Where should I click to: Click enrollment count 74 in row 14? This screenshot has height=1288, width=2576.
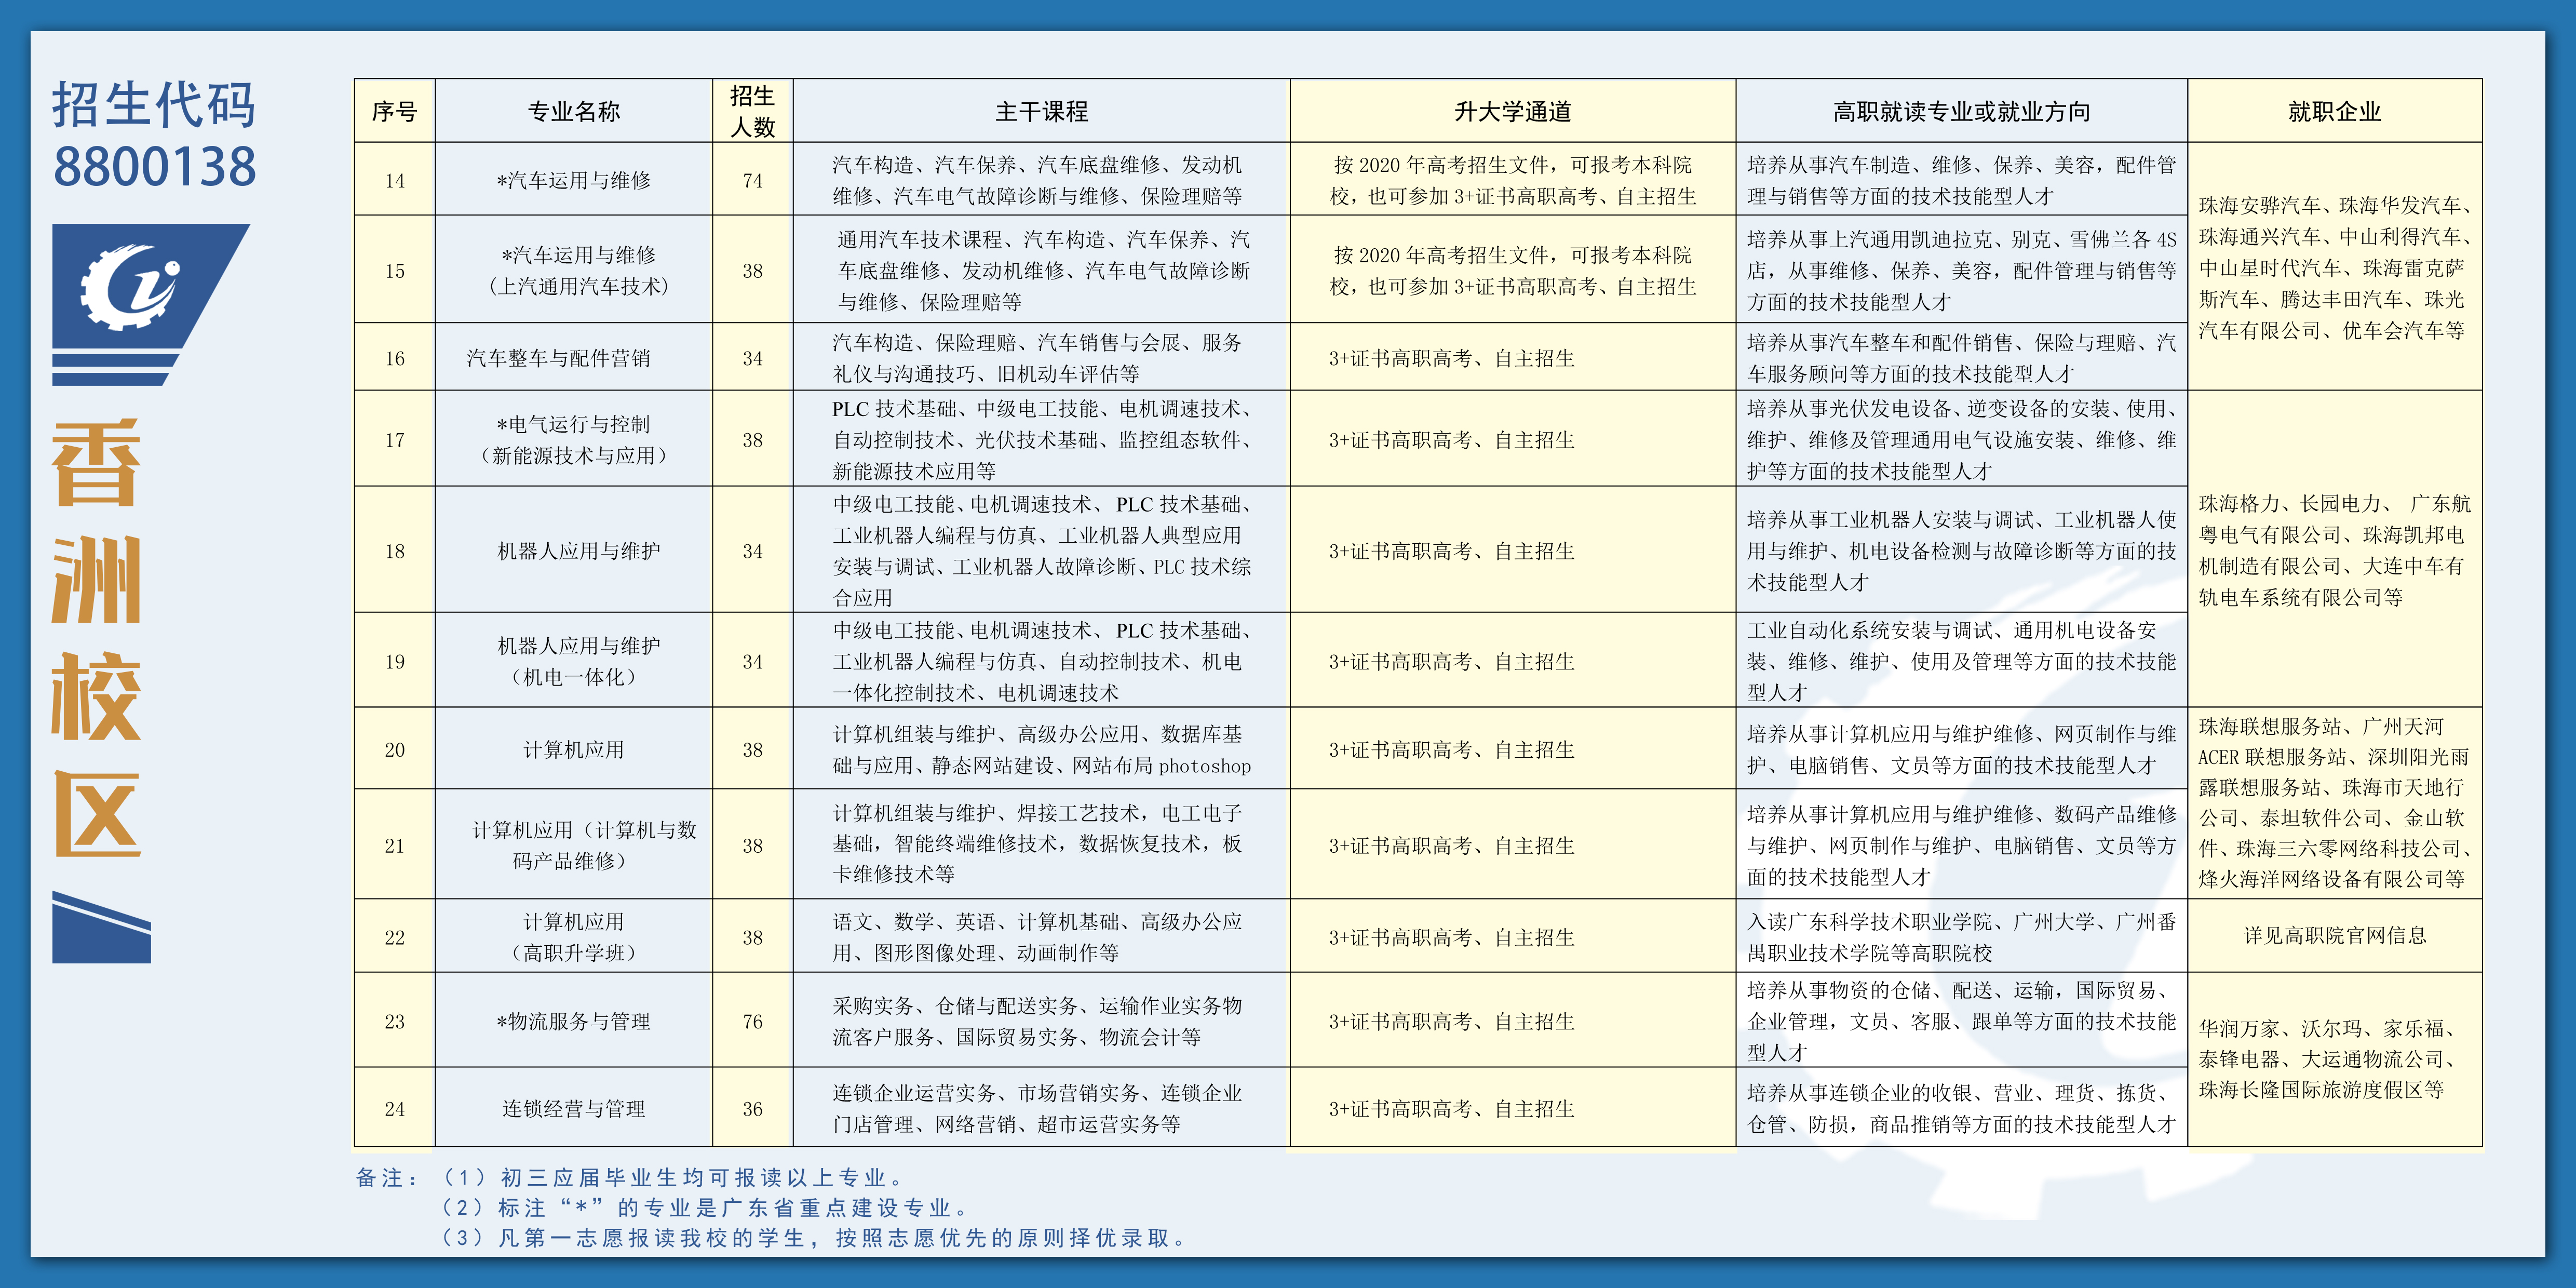pos(752,180)
